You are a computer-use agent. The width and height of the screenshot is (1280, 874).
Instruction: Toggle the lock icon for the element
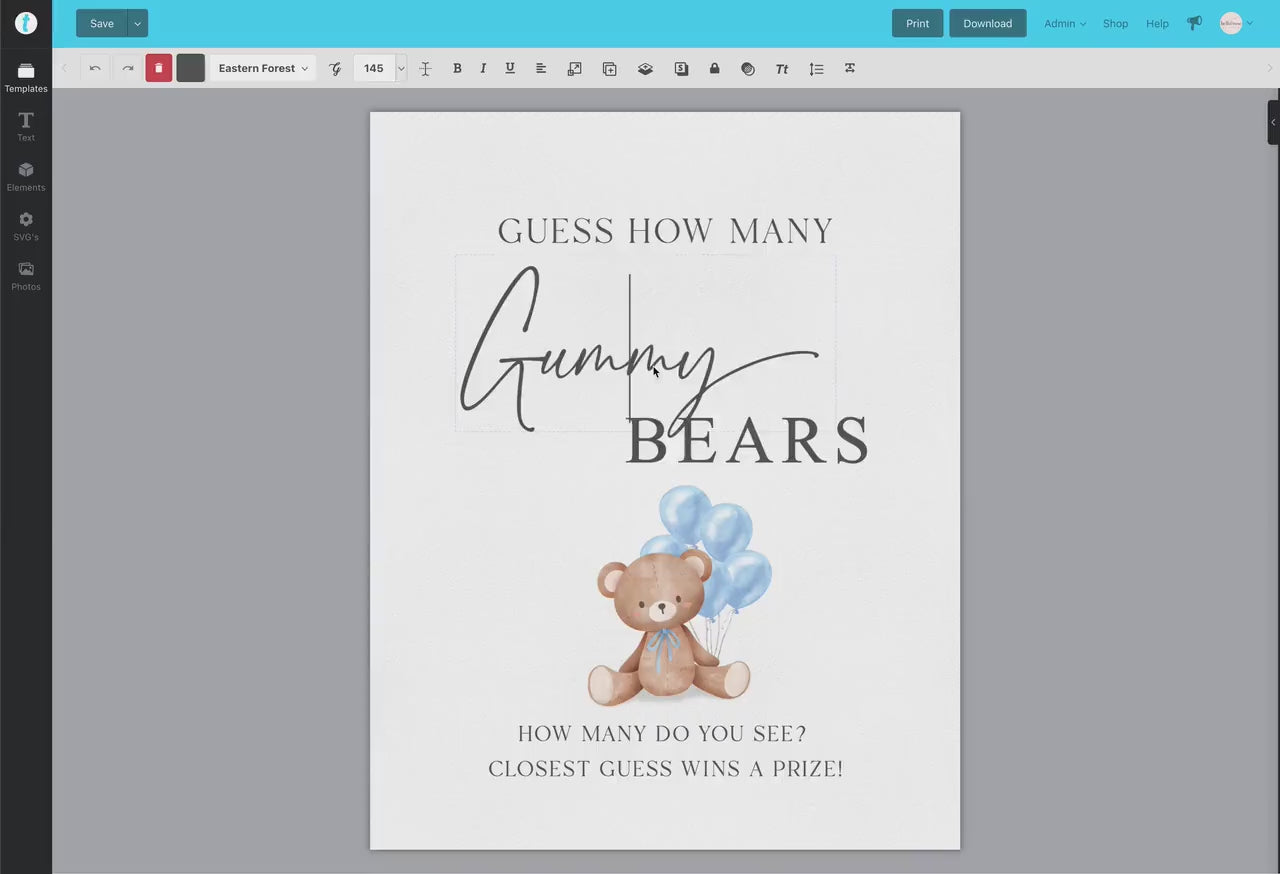(x=714, y=69)
